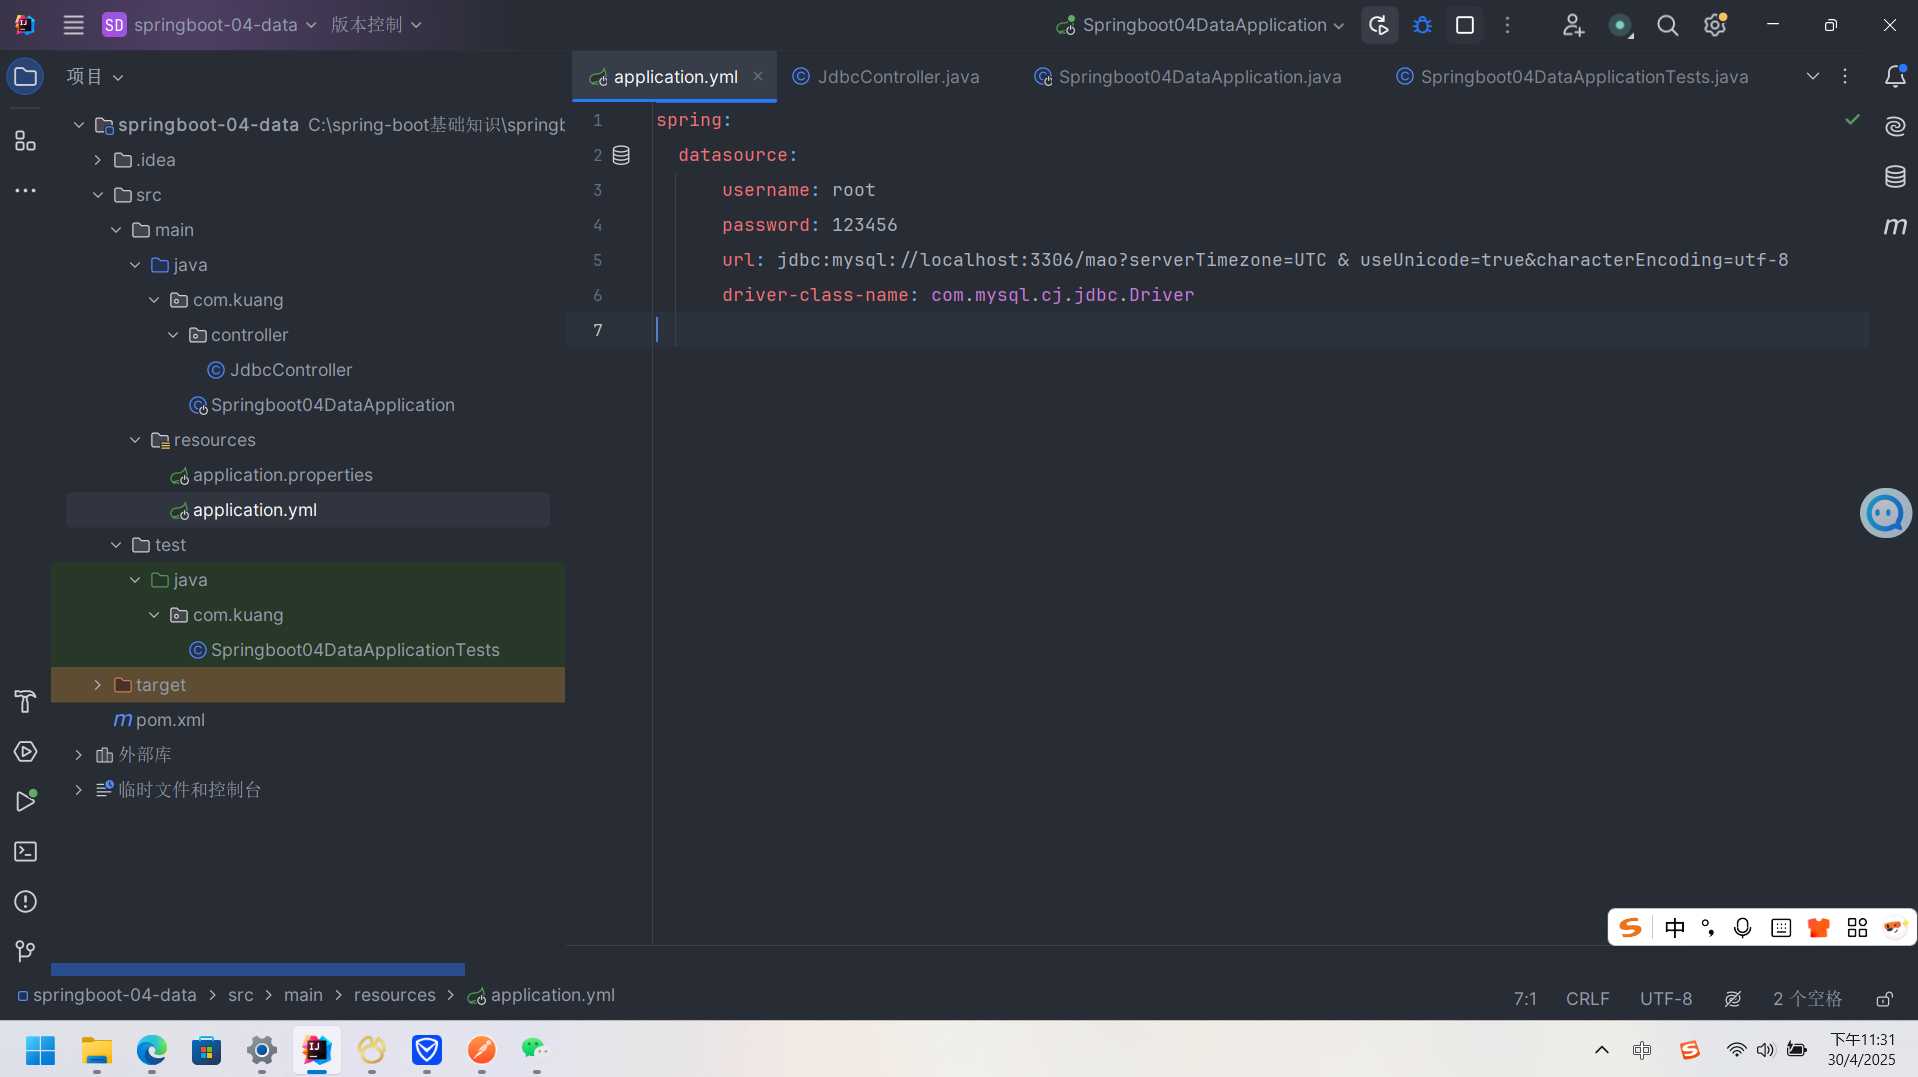
Task: Open the floating chat assistant bubble
Action: (x=1885, y=513)
